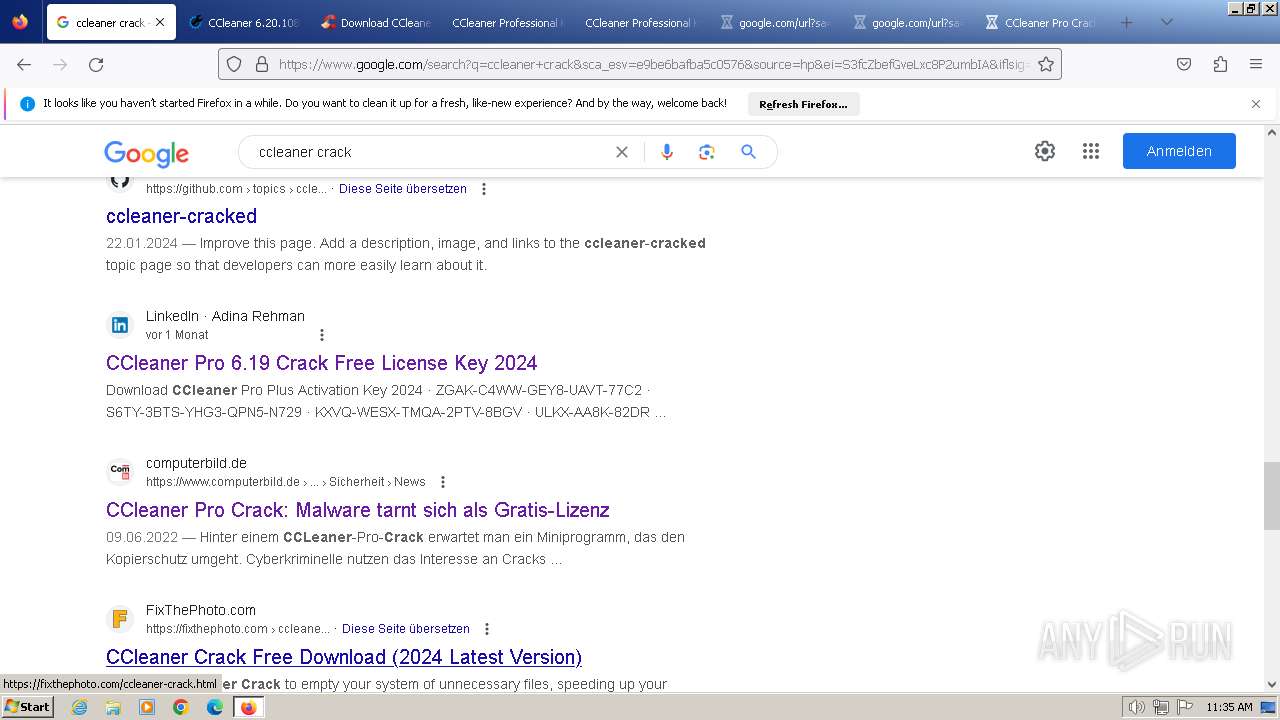1280x720 pixels.
Task: Click the scroll down arrow
Action: click(x=1272, y=685)
